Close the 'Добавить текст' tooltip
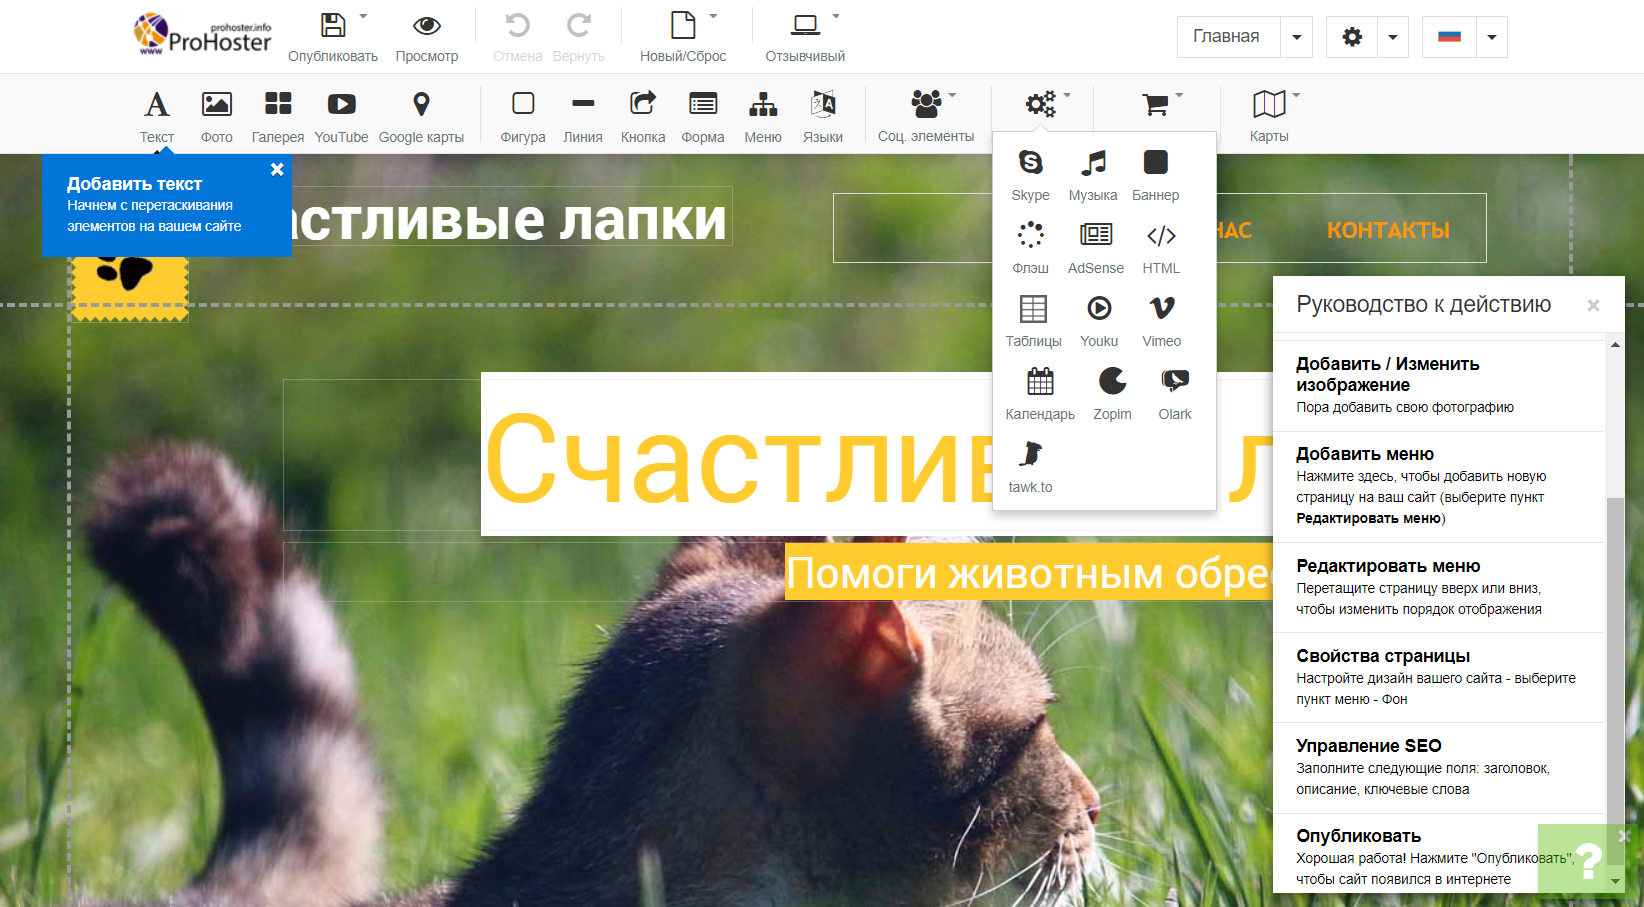The width and height of the screenshot is (1644, 907). pos(277,170)
